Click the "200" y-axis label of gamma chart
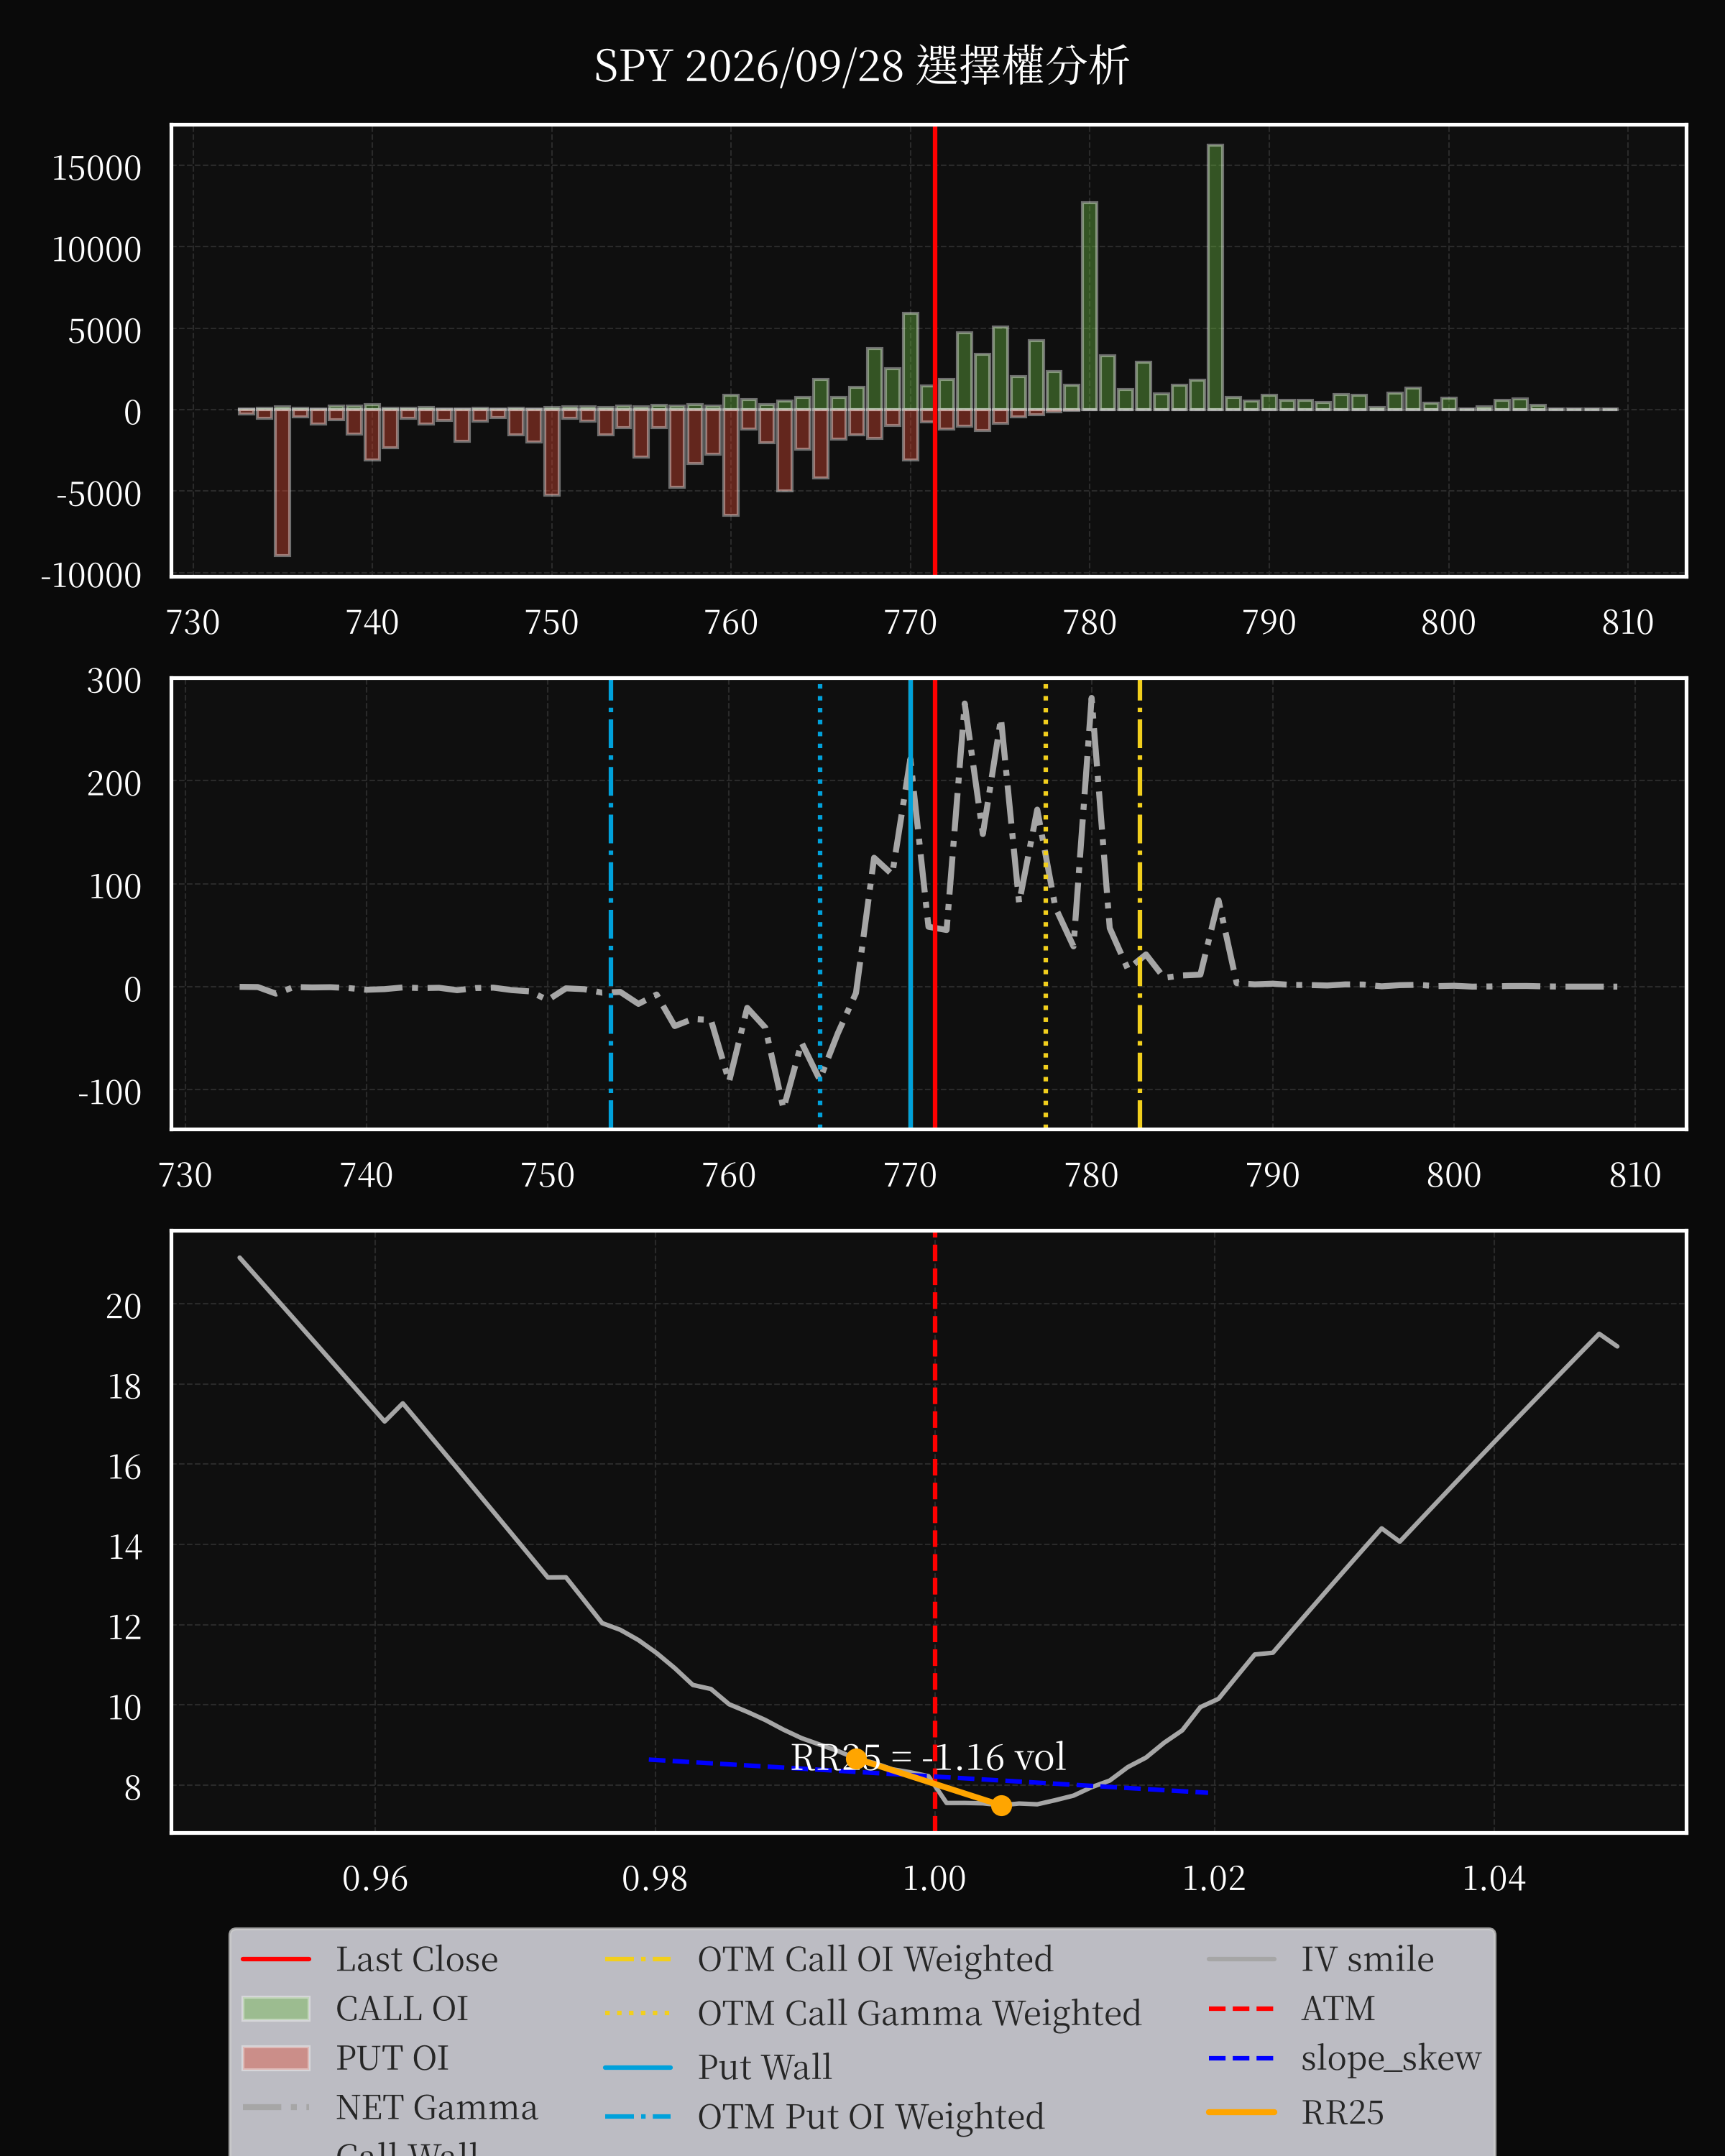This screenshot has width=1725, height=2156. point(114,783)
